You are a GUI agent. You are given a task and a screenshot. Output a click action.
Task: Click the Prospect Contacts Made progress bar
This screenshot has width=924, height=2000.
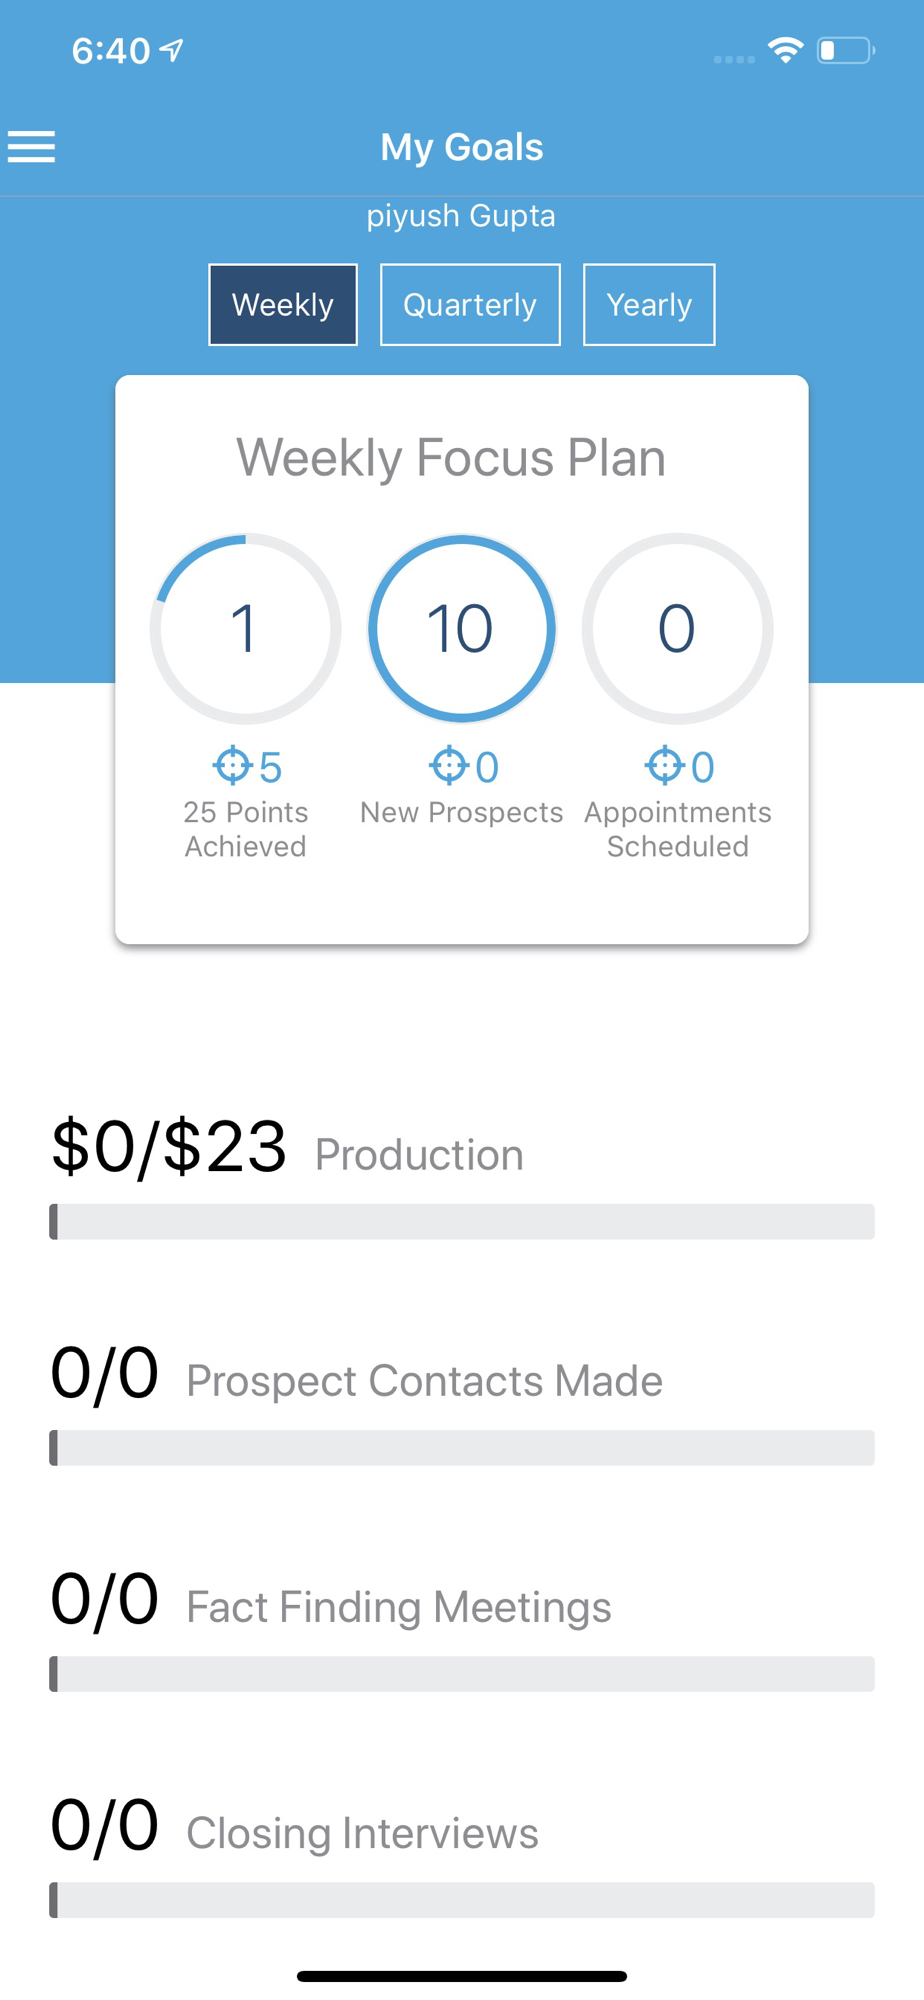click(462, 1448)
